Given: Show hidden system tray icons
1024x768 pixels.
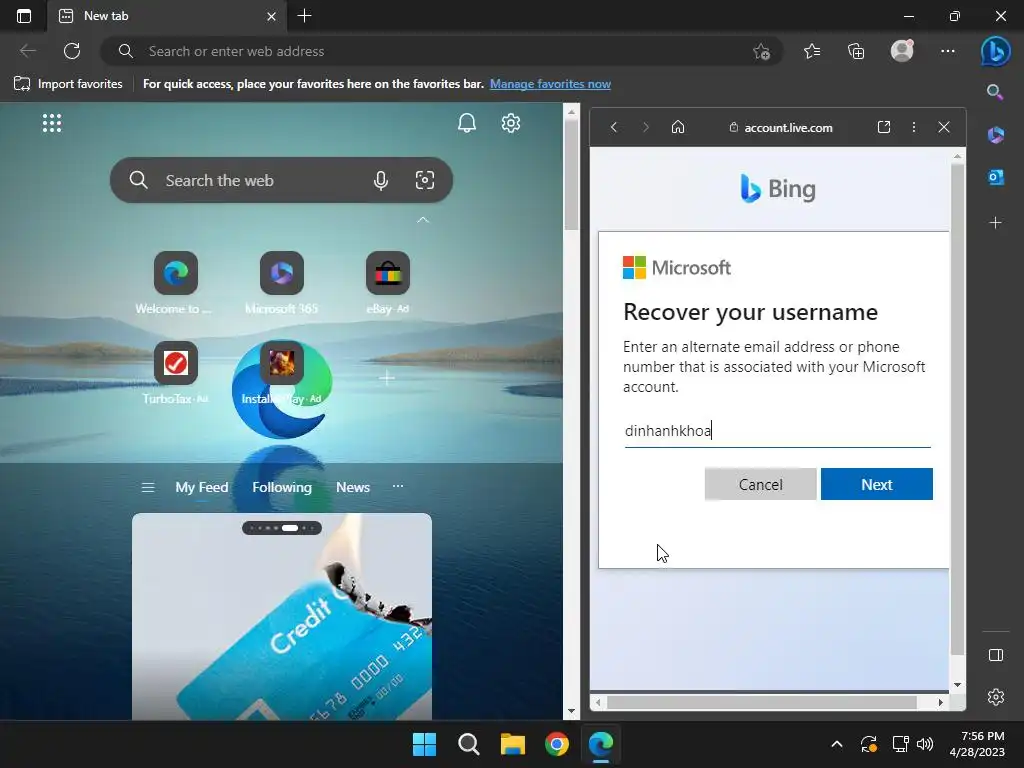Looking at the screenshot, I should coord(837,744).
